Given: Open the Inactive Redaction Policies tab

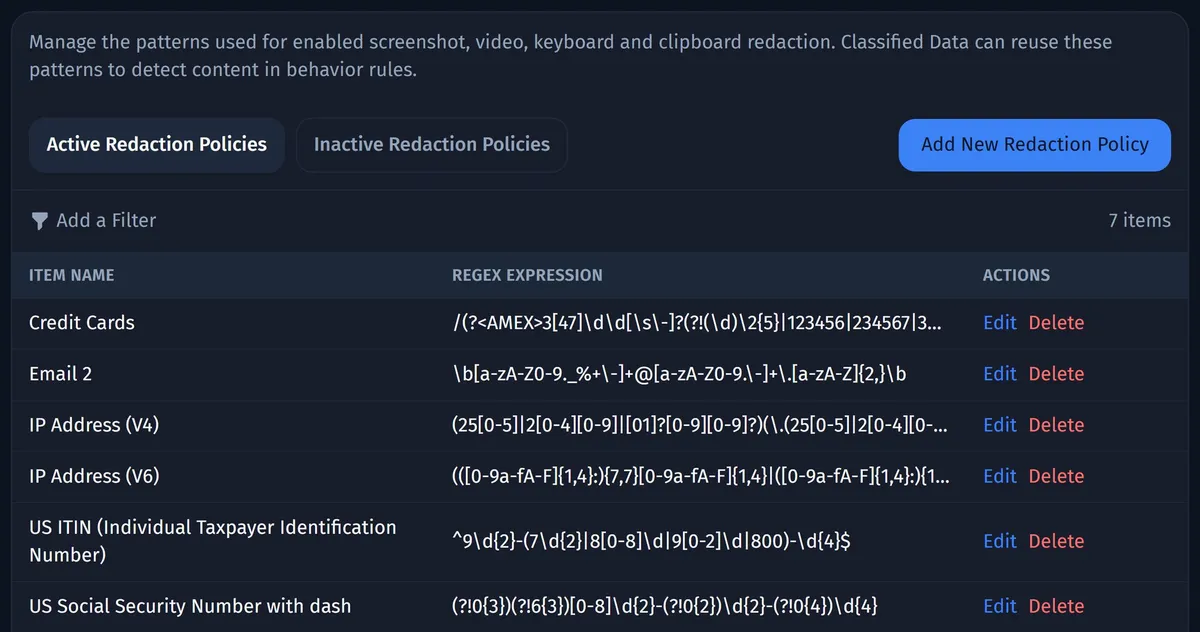Looking at the screenshot, I should click(x=432, y=145).
